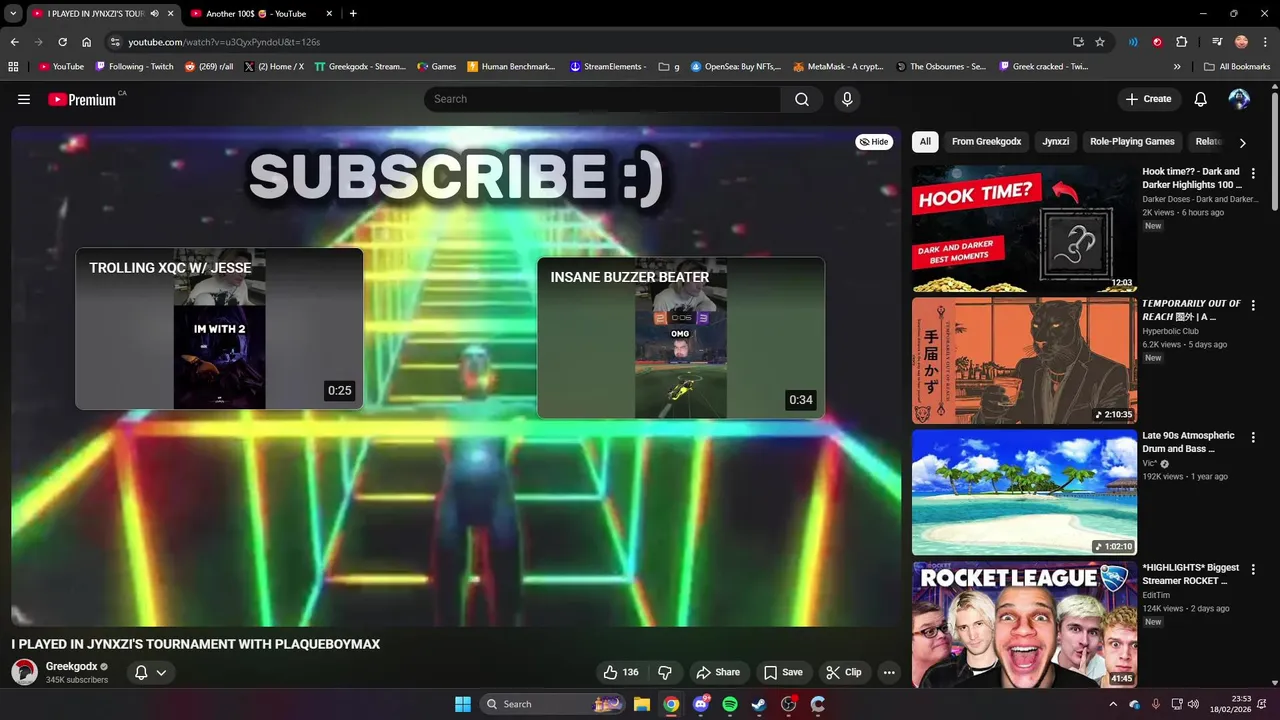
Task: Select the From Greekgodx filter chip
Action: click(986, 142)
